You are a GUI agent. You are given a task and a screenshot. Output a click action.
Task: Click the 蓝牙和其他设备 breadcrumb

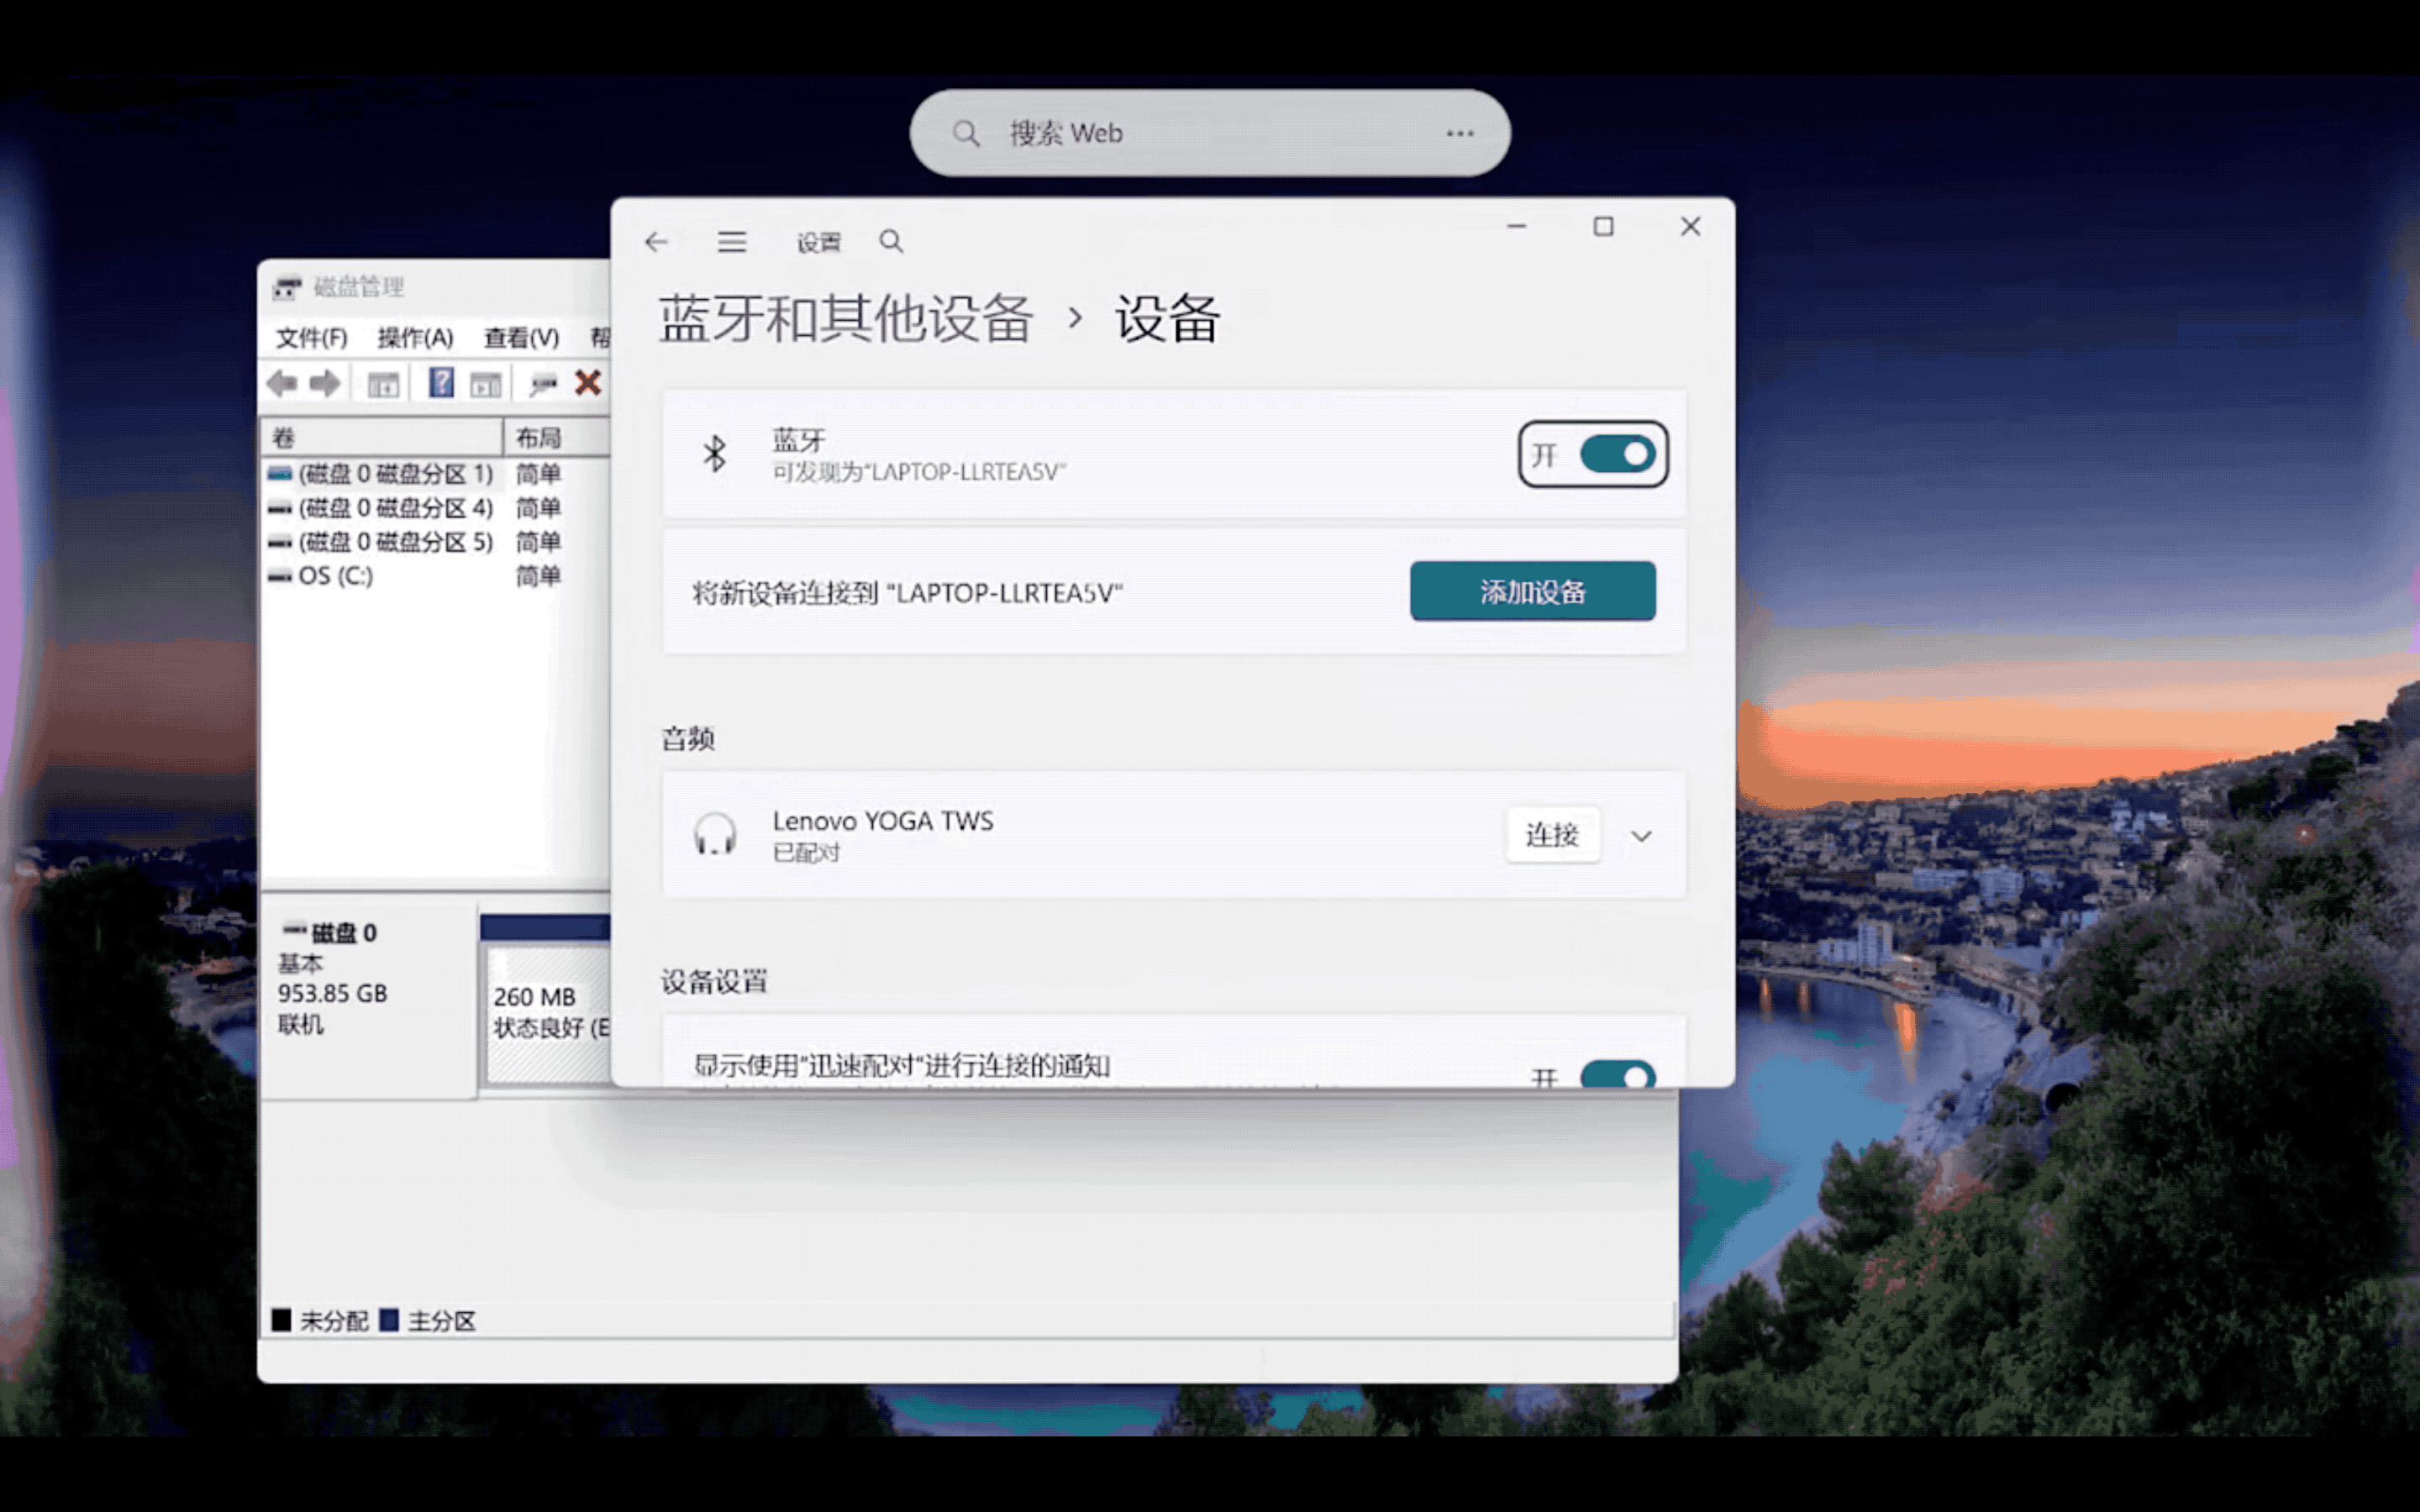coord(845,319)
